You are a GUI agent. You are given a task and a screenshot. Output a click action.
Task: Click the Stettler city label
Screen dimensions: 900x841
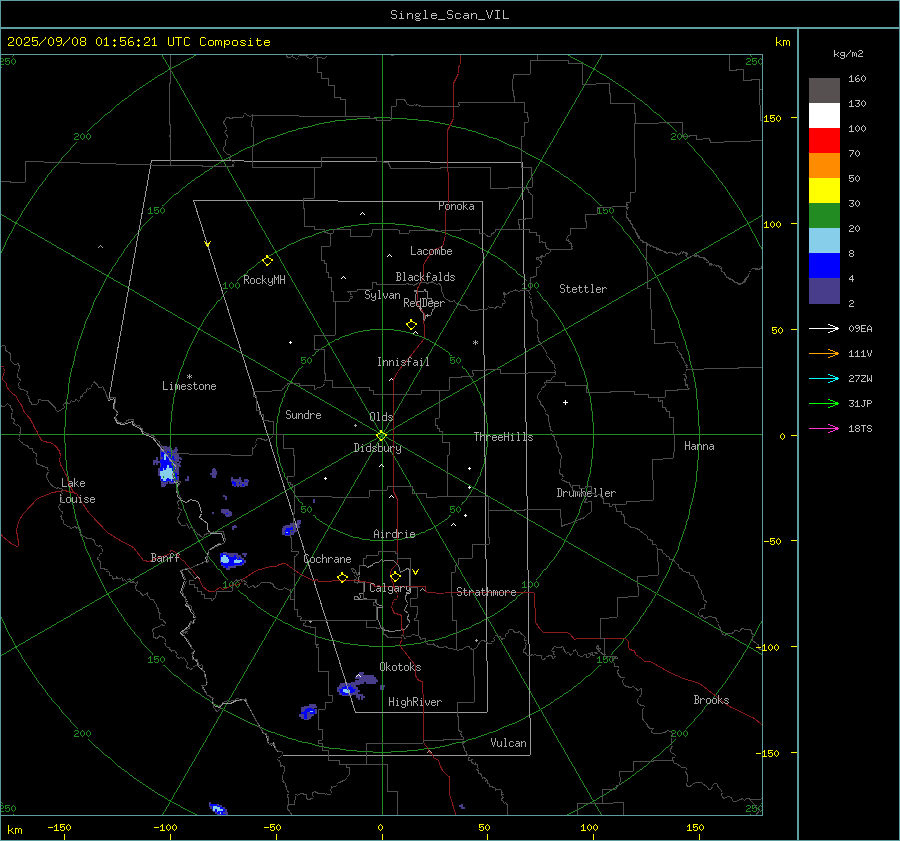(583, 289)
